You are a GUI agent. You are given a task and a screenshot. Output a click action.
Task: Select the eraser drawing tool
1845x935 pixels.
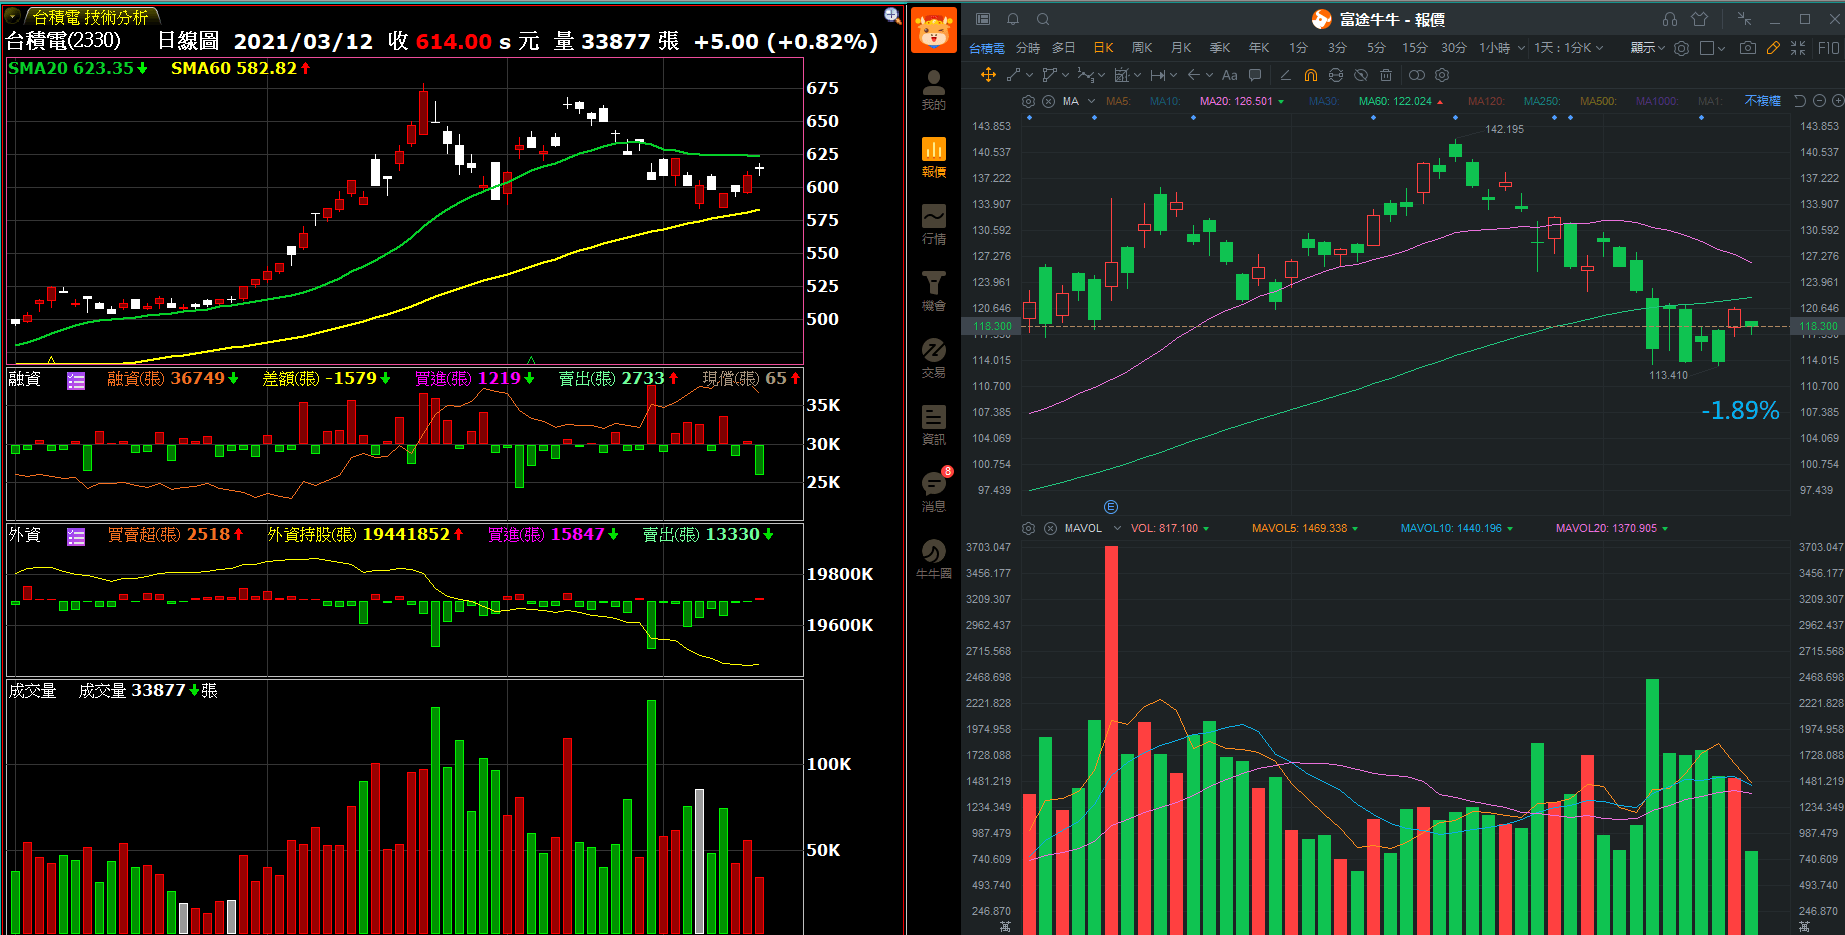point(1285,75)
